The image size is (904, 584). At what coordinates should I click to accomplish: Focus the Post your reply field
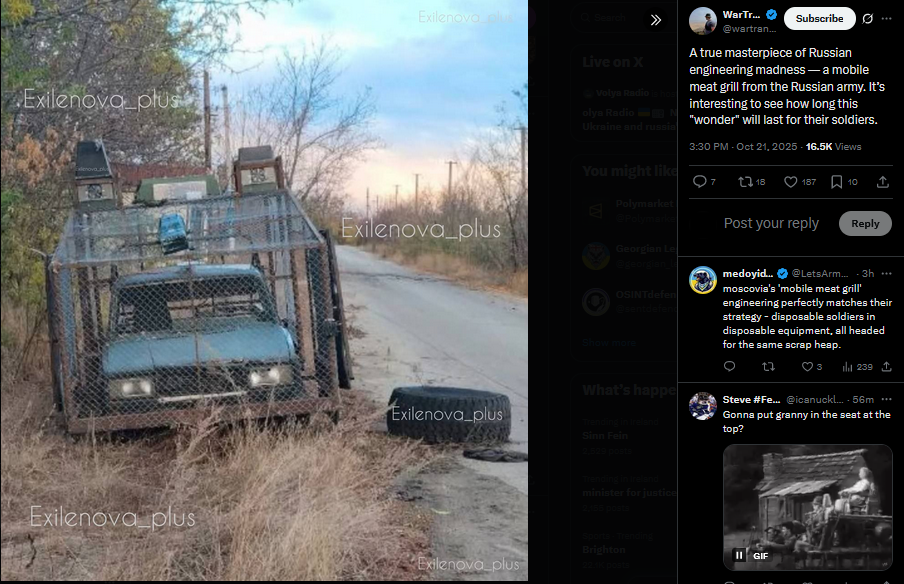(x=771, y=223)
